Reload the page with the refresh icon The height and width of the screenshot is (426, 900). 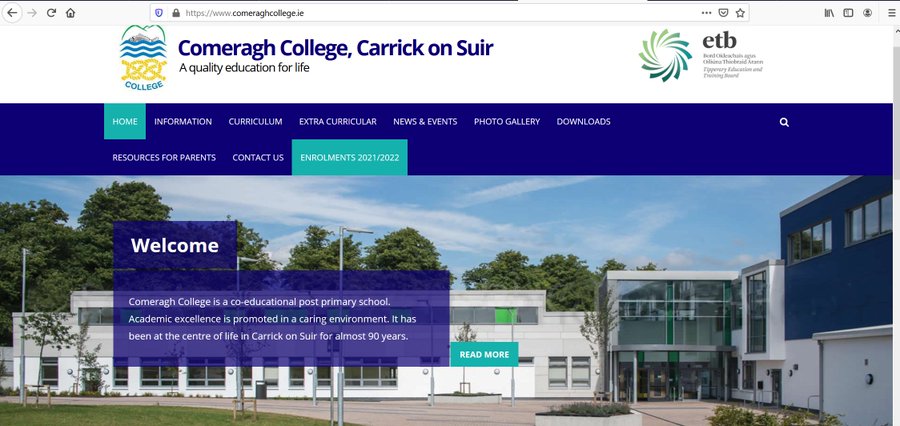pos(51,13)
